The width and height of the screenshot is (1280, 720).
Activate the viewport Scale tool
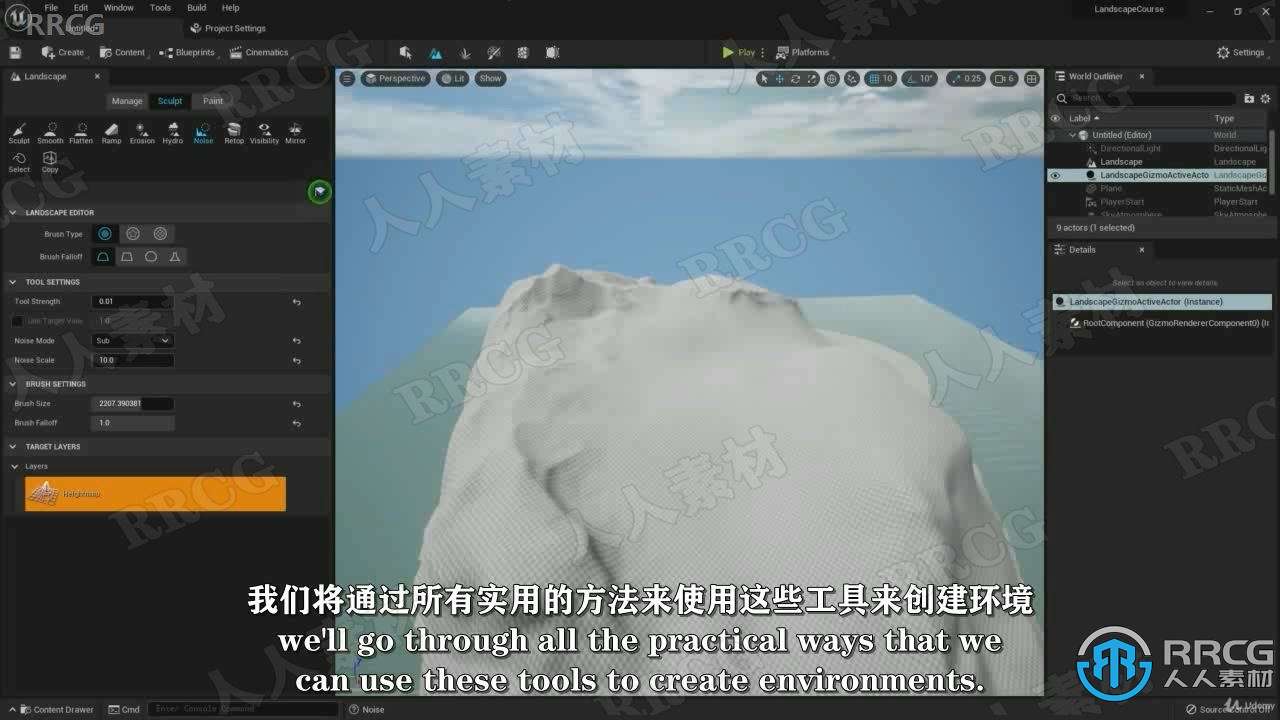click(x=811, y=78)
